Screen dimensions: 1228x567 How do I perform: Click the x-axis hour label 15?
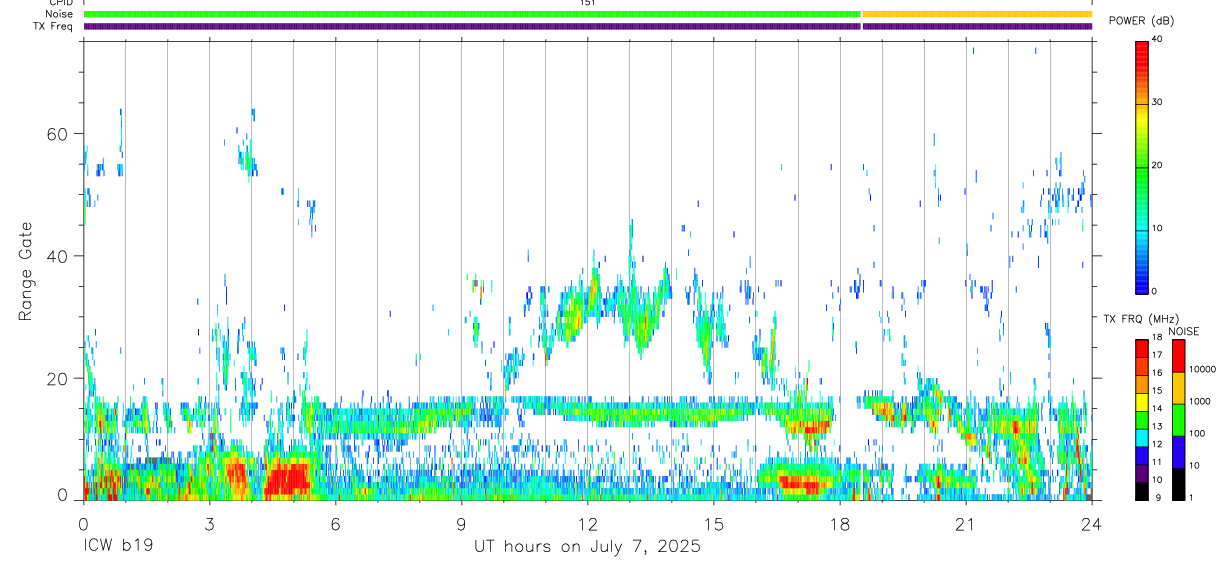[714, 524]
